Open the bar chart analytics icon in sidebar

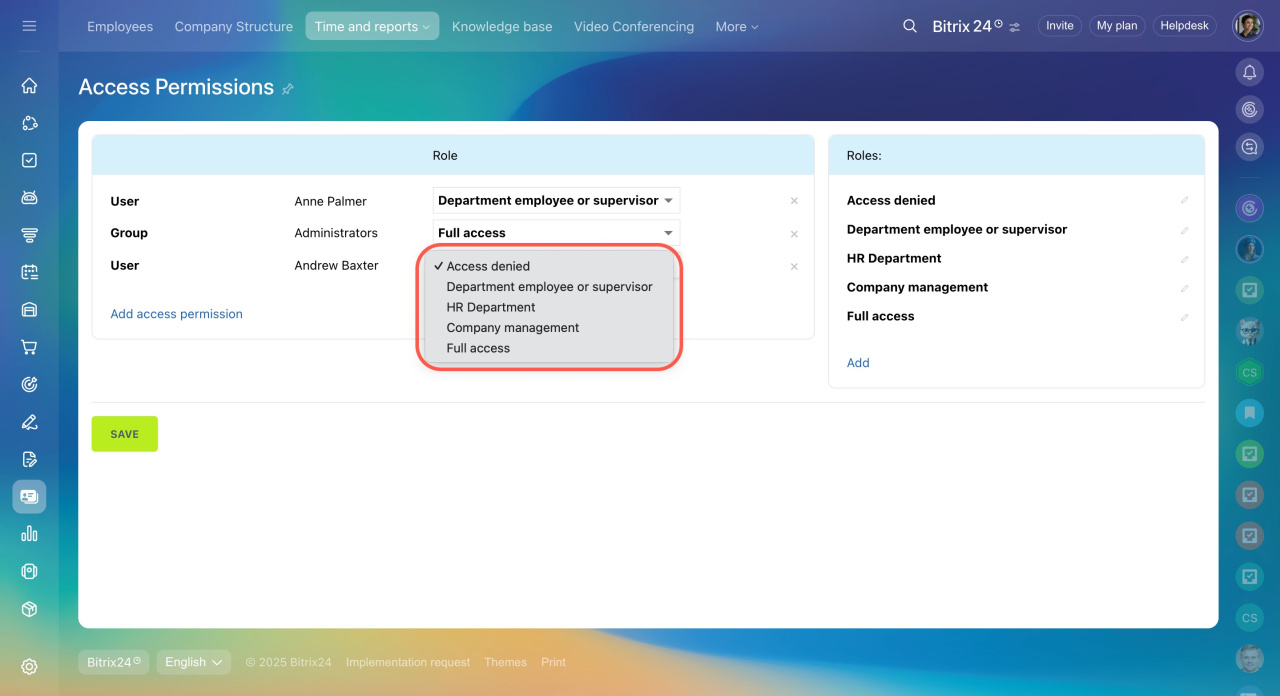coord(29,534)
